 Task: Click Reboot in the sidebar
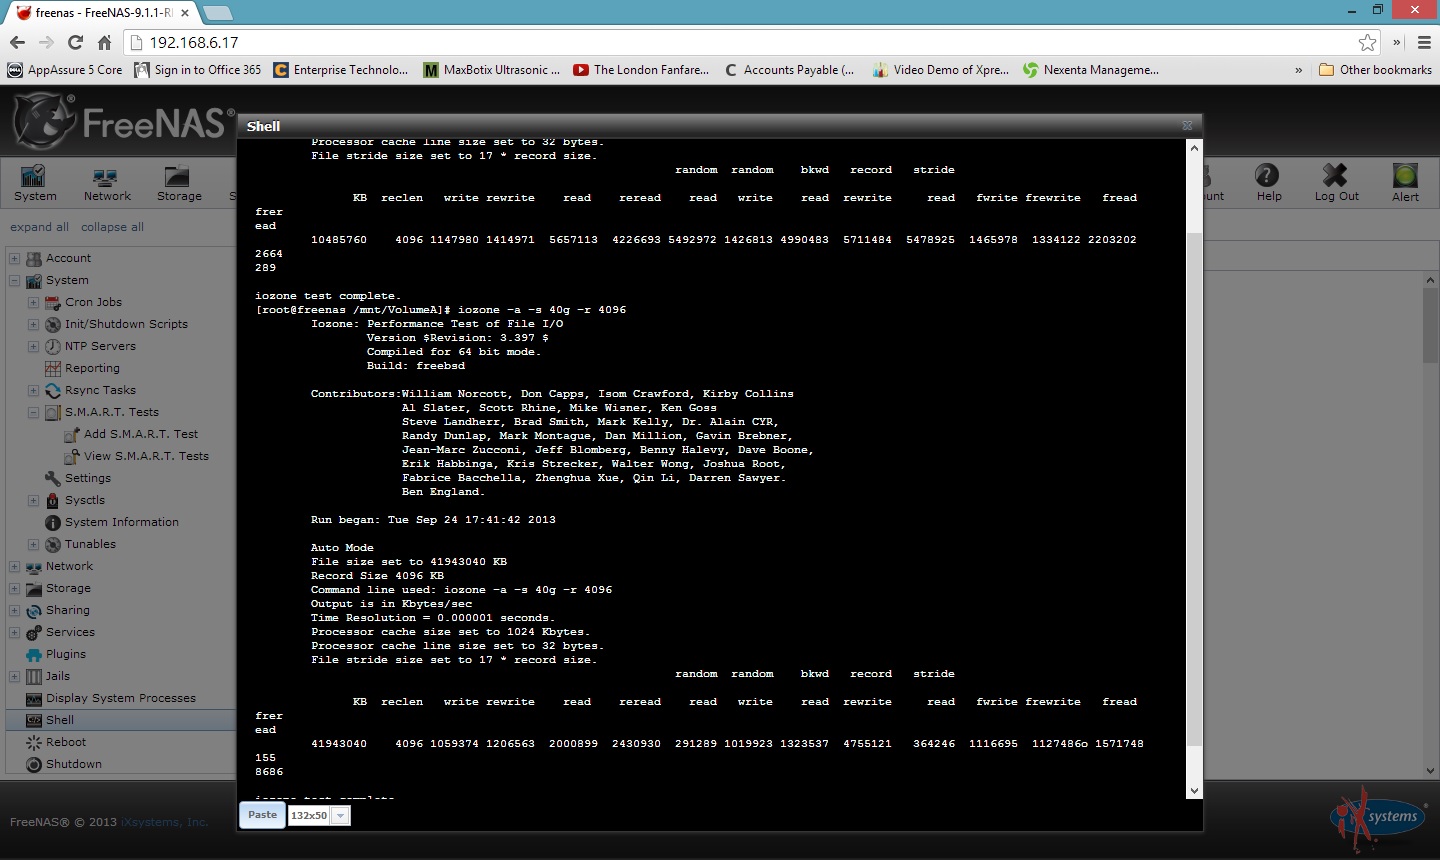65,742
